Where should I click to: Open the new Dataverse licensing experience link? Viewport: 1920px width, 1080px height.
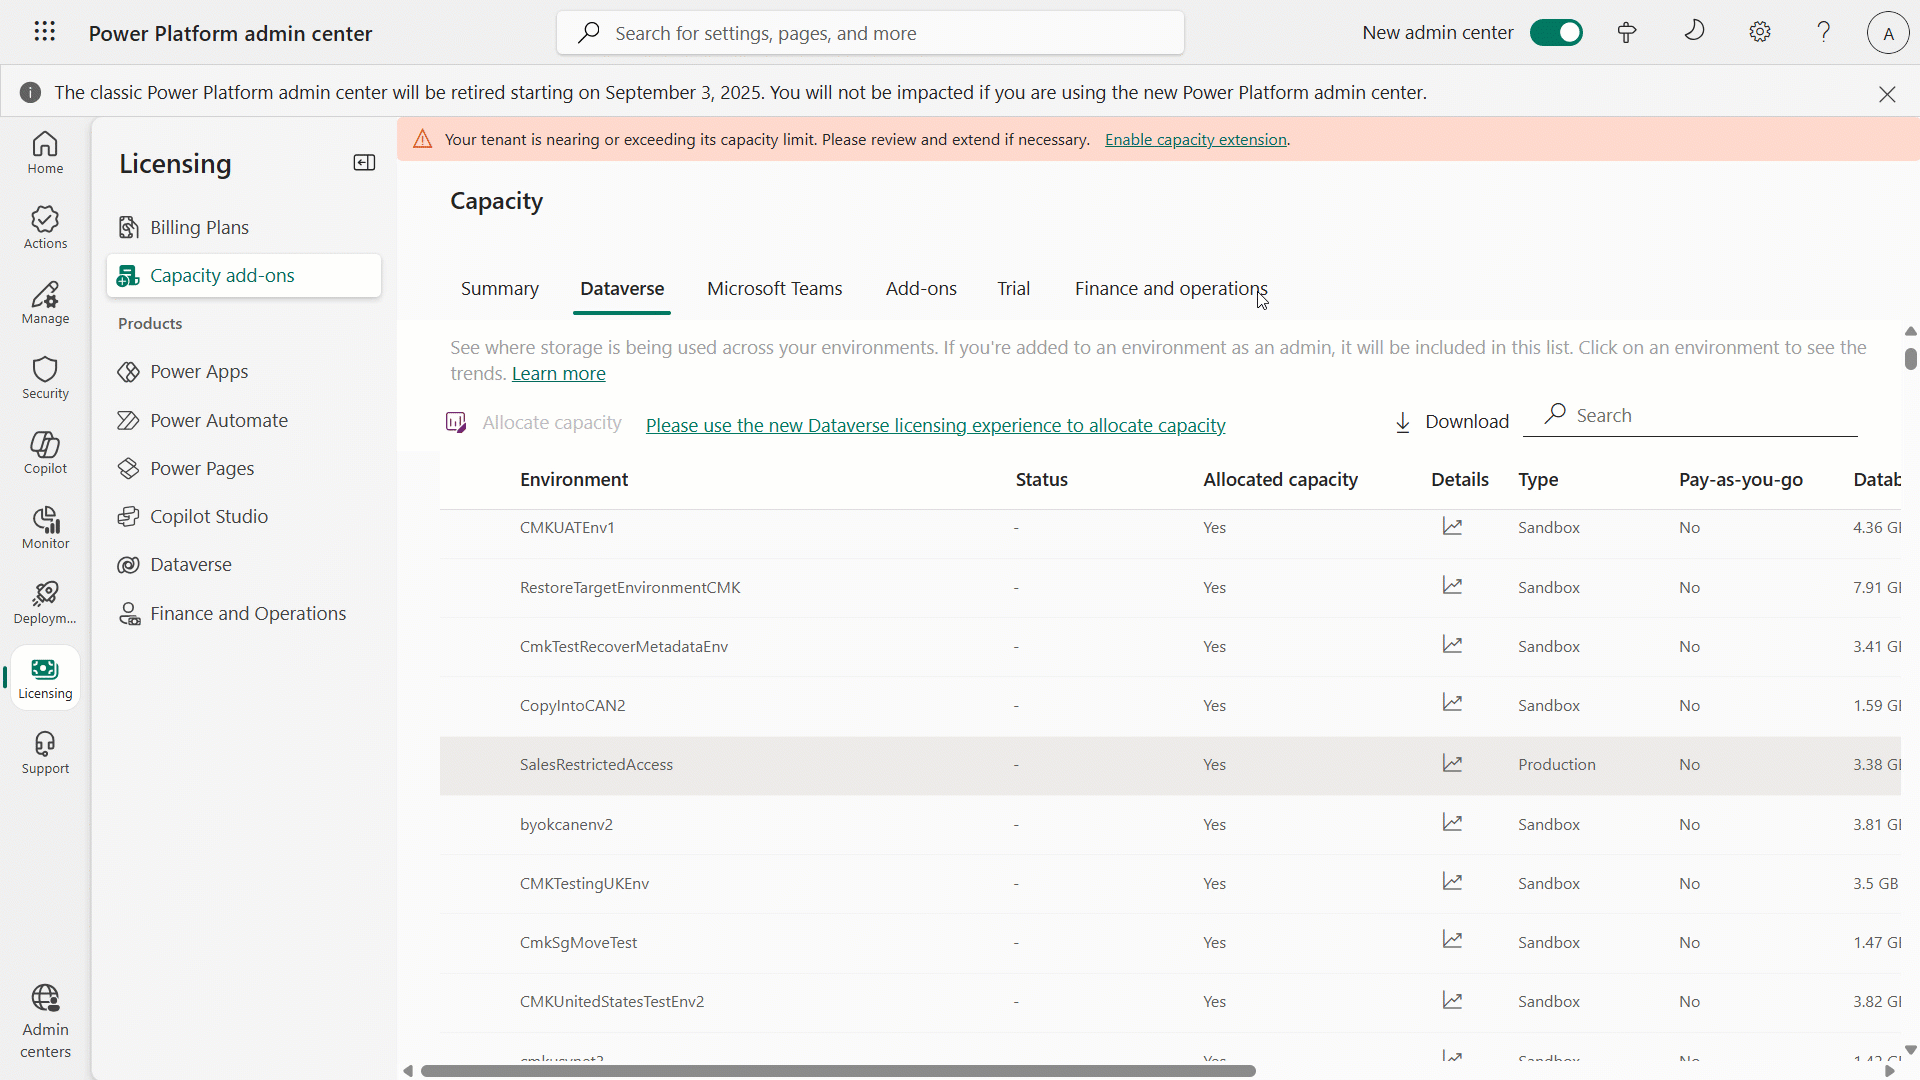coord(935,426)
